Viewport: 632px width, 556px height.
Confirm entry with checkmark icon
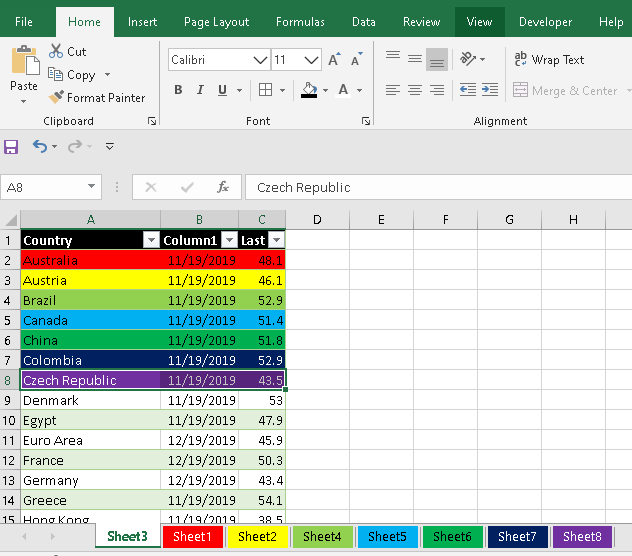(187, 187)
